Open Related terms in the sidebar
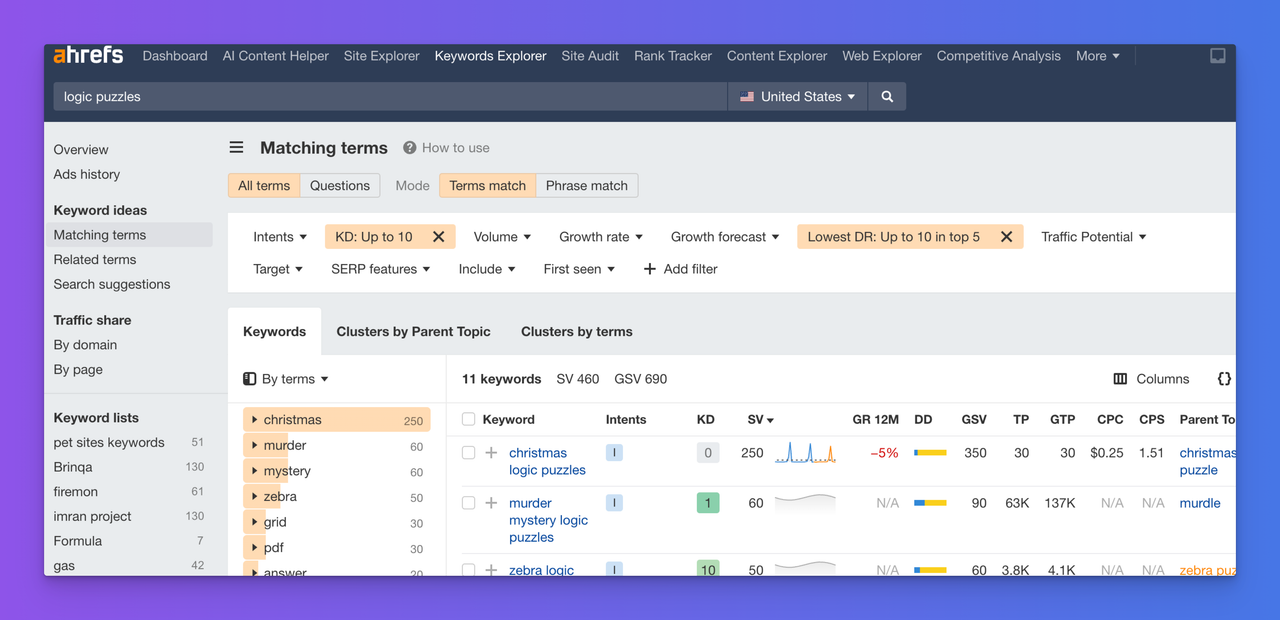The height and width of the screenshot is (620, 1280). (95, 260)
